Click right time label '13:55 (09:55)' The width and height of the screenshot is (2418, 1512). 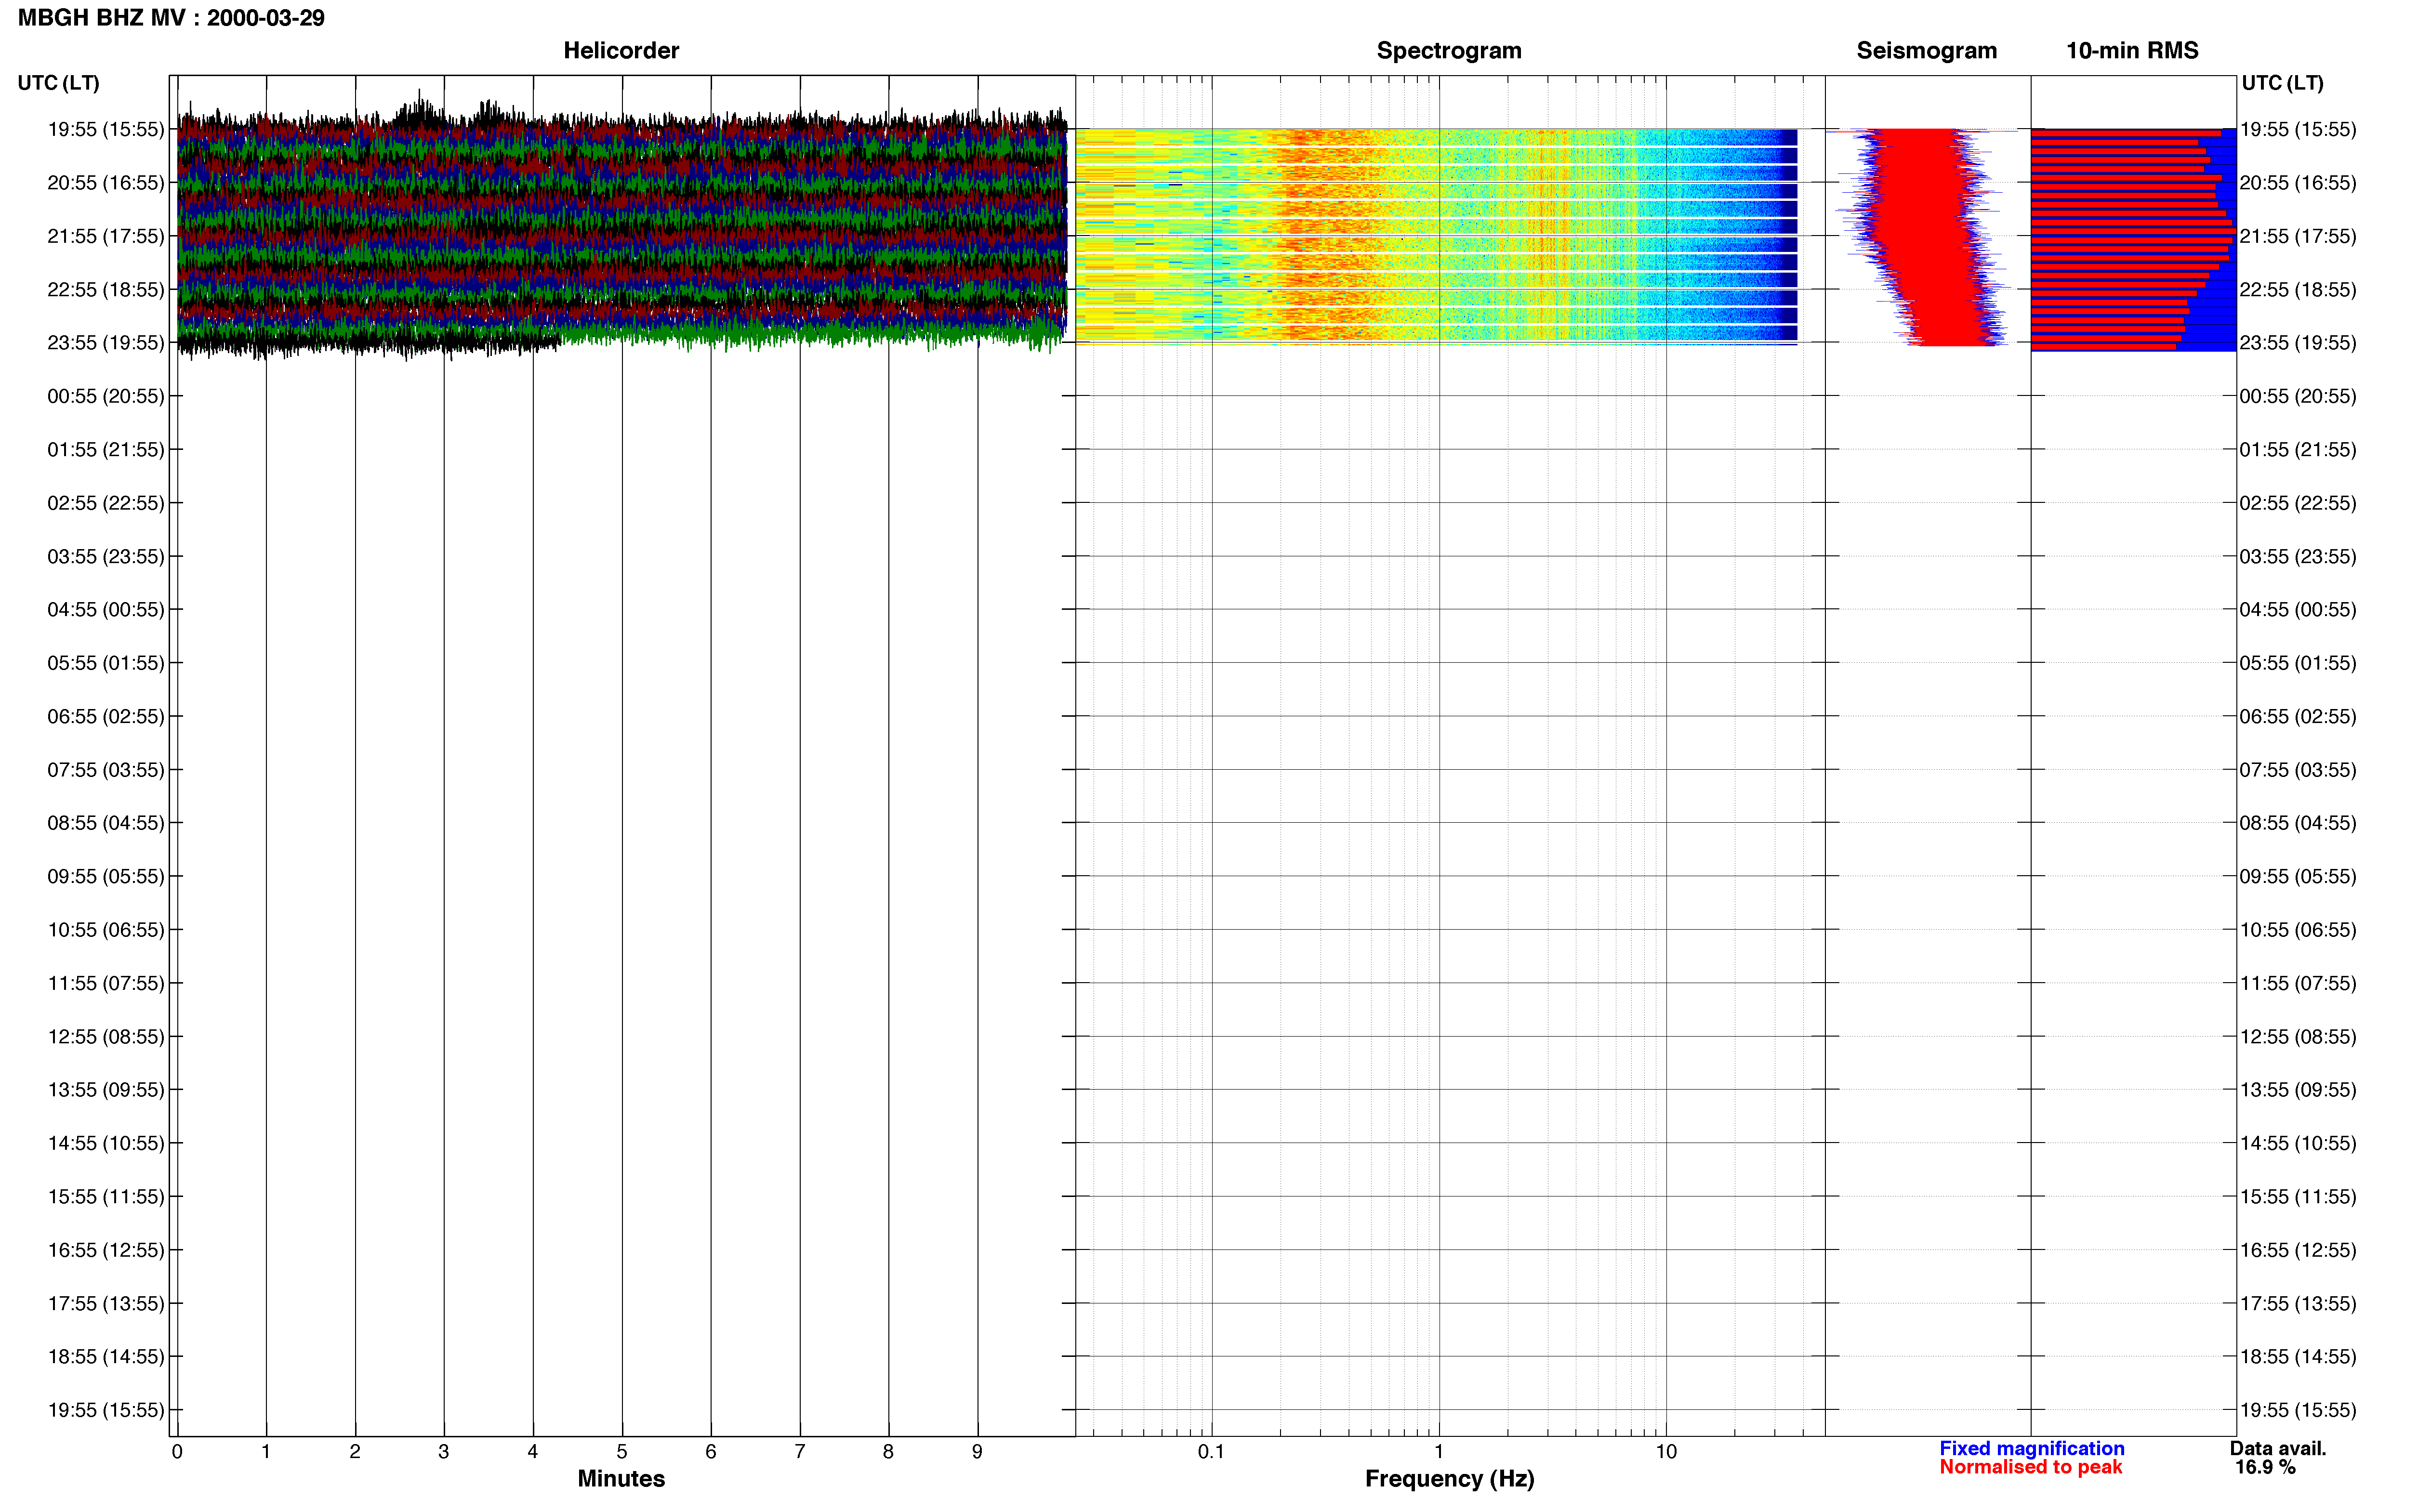pos(2298,1090)
